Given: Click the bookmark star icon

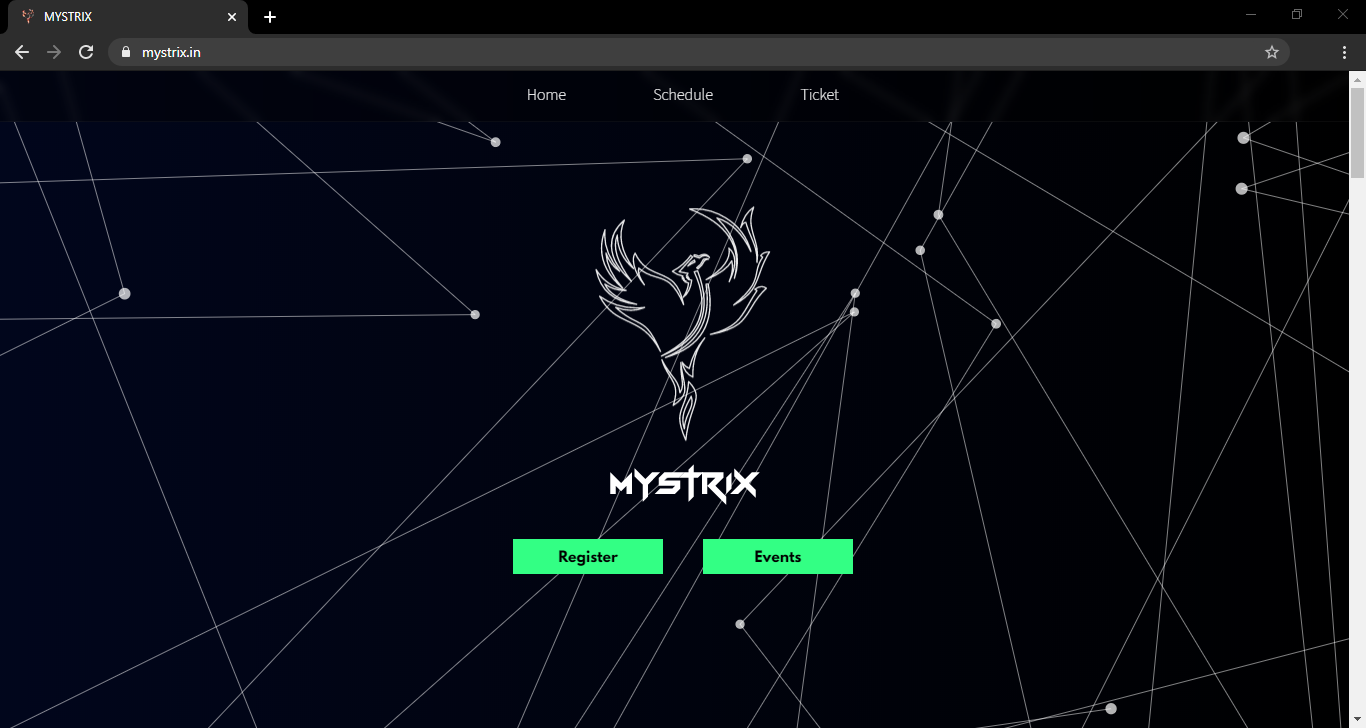Looking at the screenshot, I should [x=1271, y=52].
